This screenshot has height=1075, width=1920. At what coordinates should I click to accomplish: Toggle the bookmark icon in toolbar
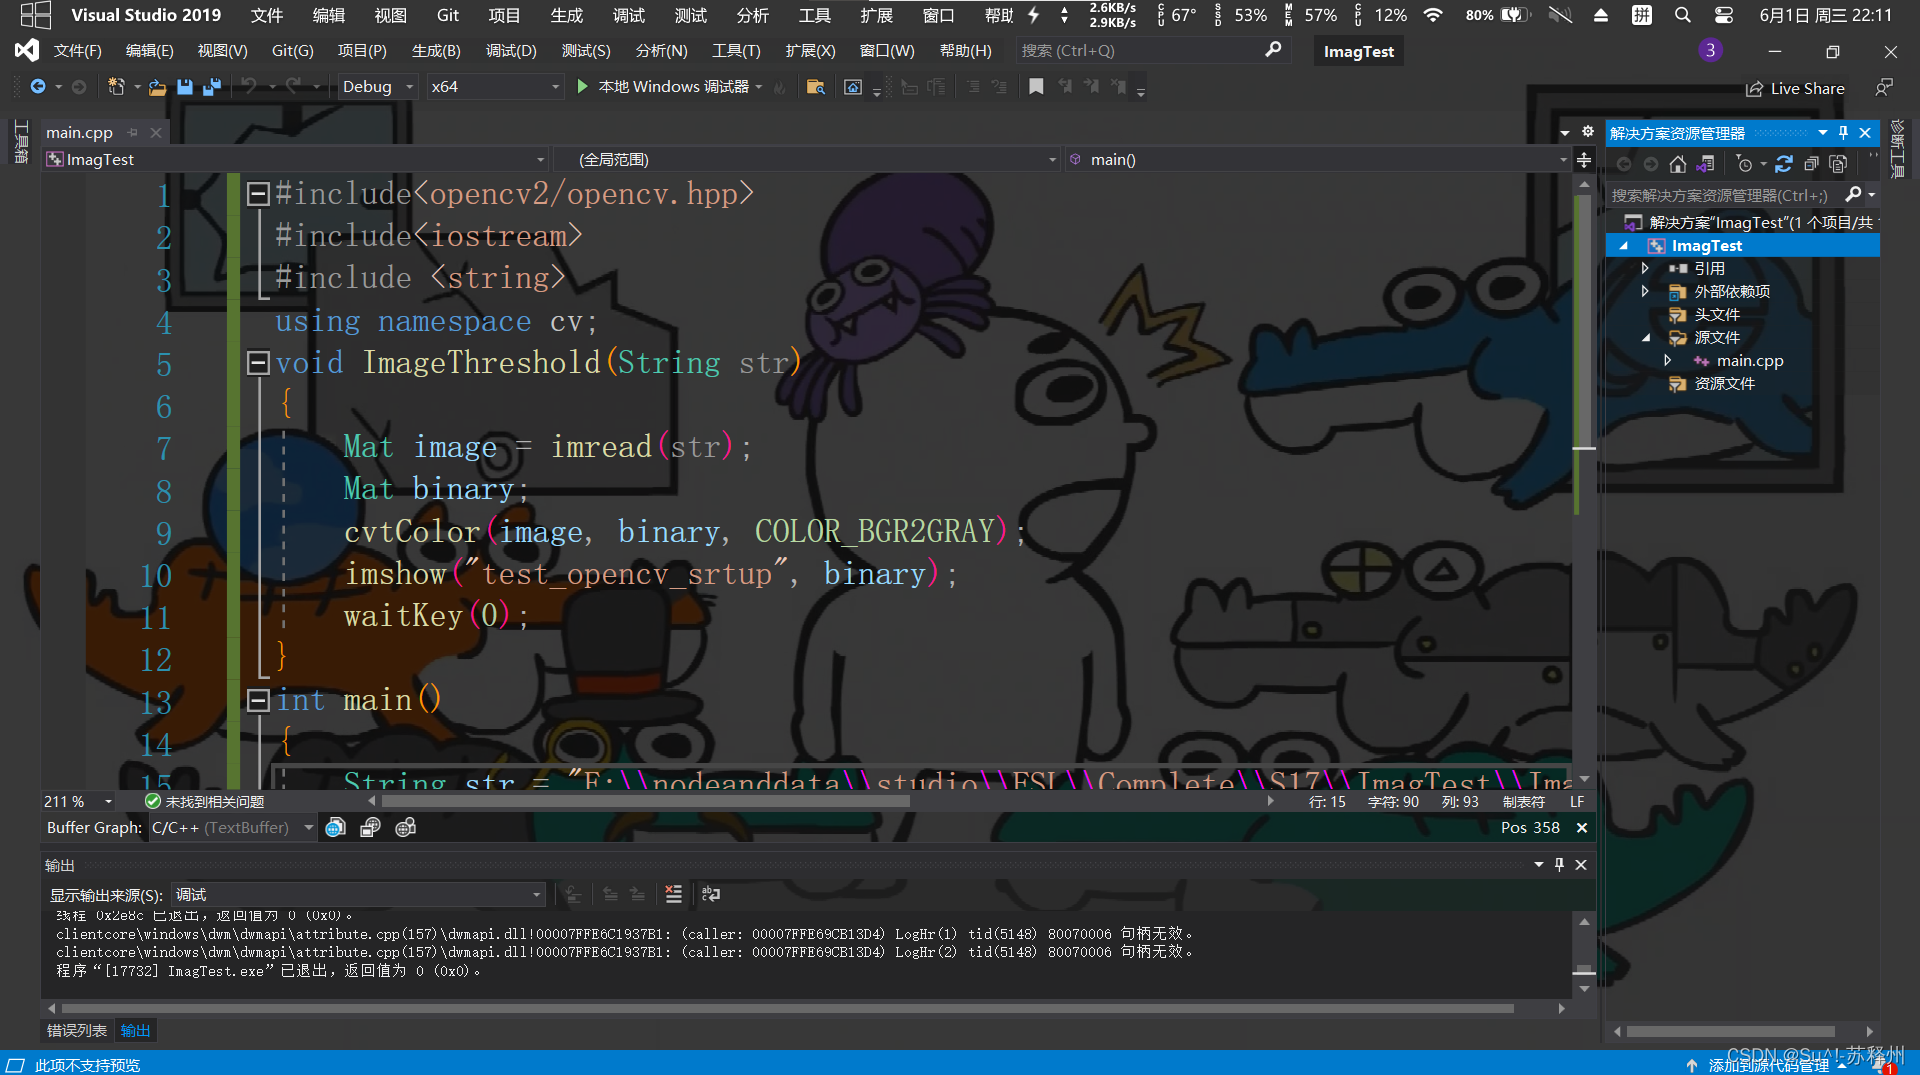coord(1036,87)
